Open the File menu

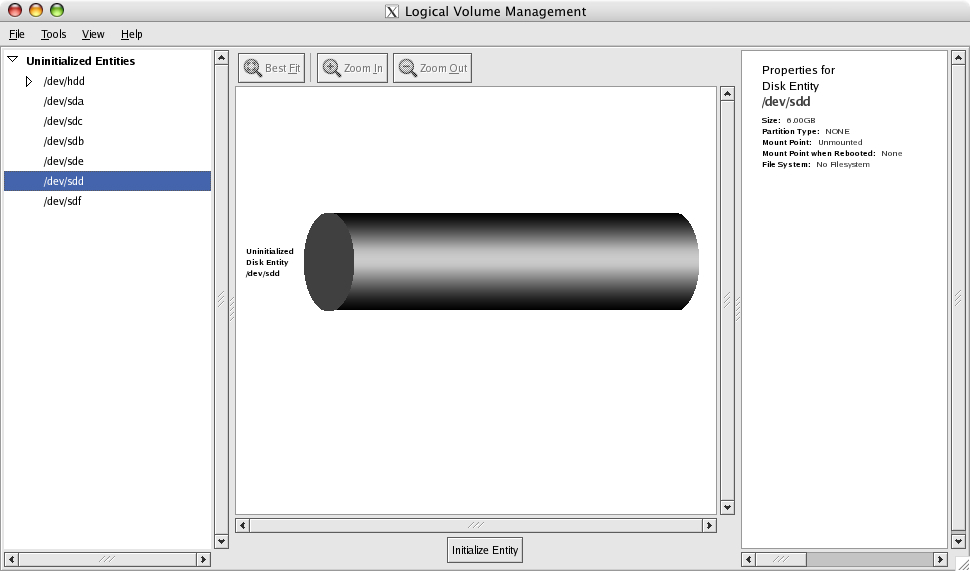coord(16,34)
